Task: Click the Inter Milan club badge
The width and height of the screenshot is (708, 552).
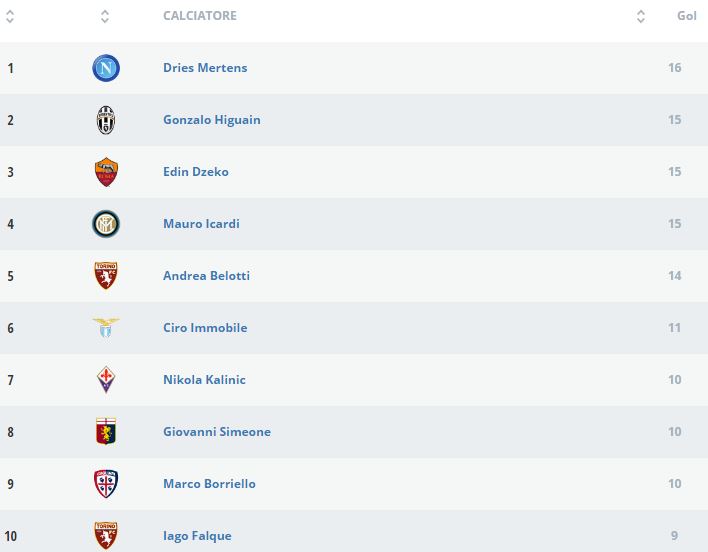Action: (x=106, y=224)
